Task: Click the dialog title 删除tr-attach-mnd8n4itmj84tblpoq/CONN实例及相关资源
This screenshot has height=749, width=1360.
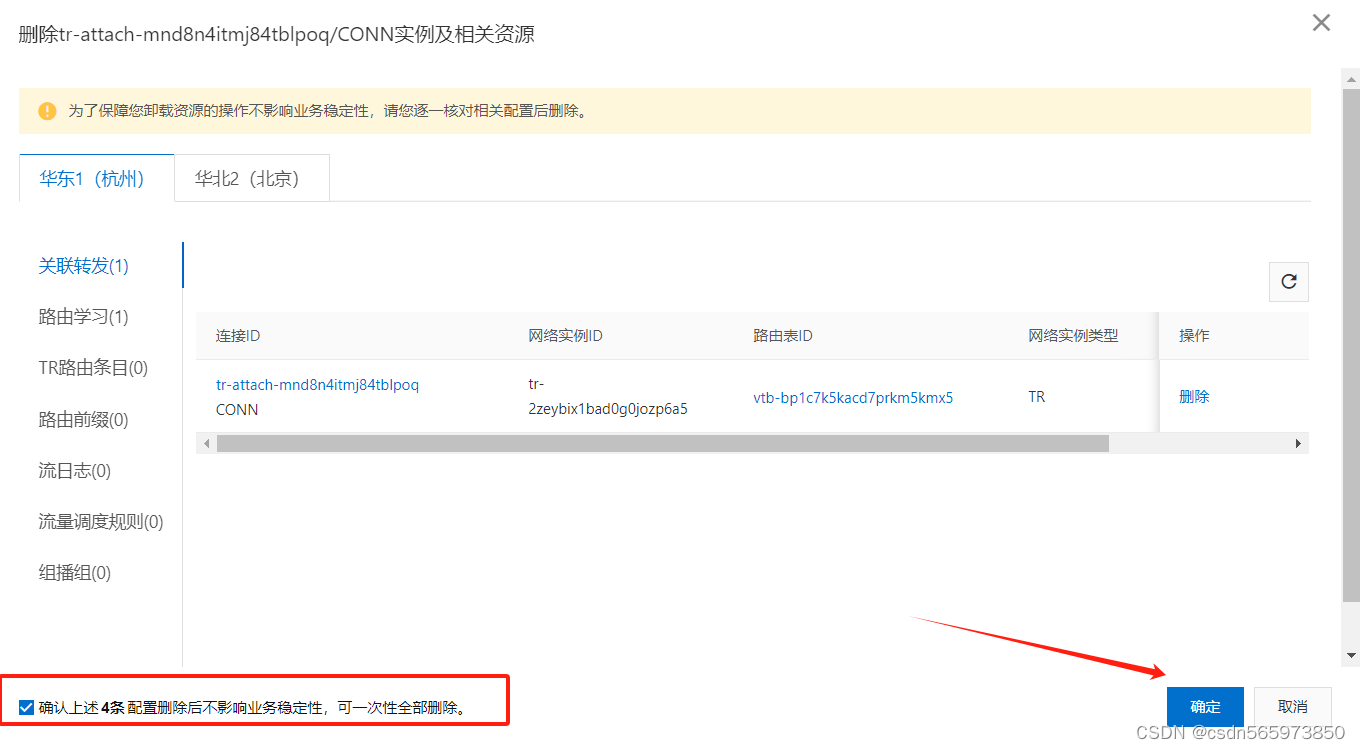Action: point(277,34)
